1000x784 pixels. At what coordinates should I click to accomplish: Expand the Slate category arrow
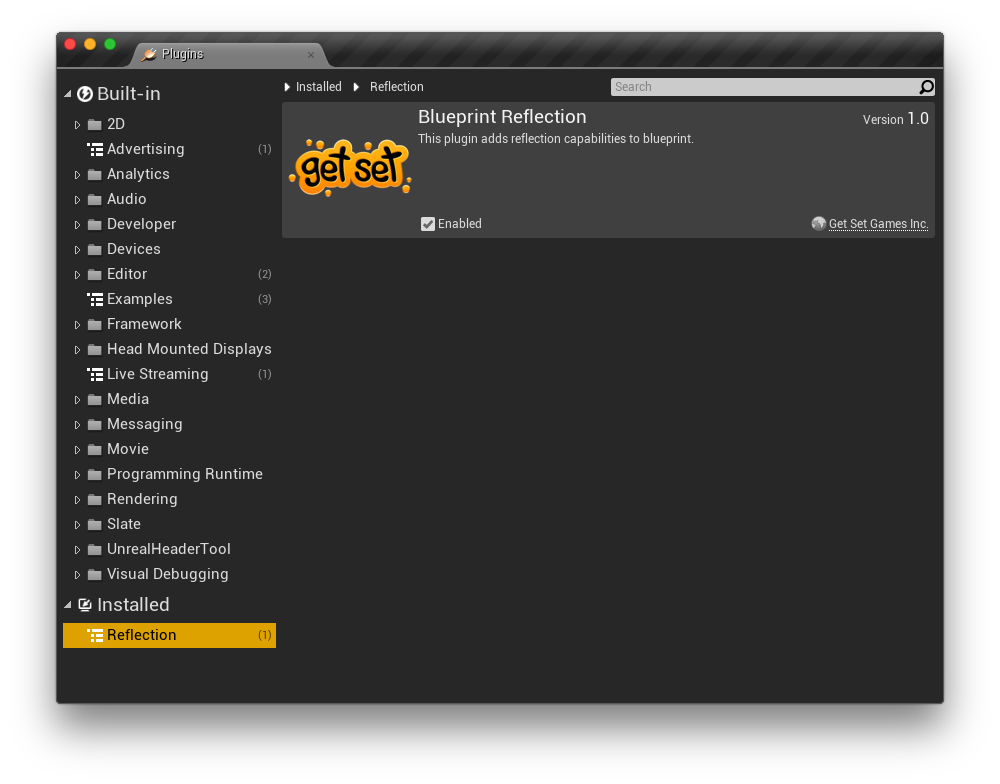tap(77, 525)
